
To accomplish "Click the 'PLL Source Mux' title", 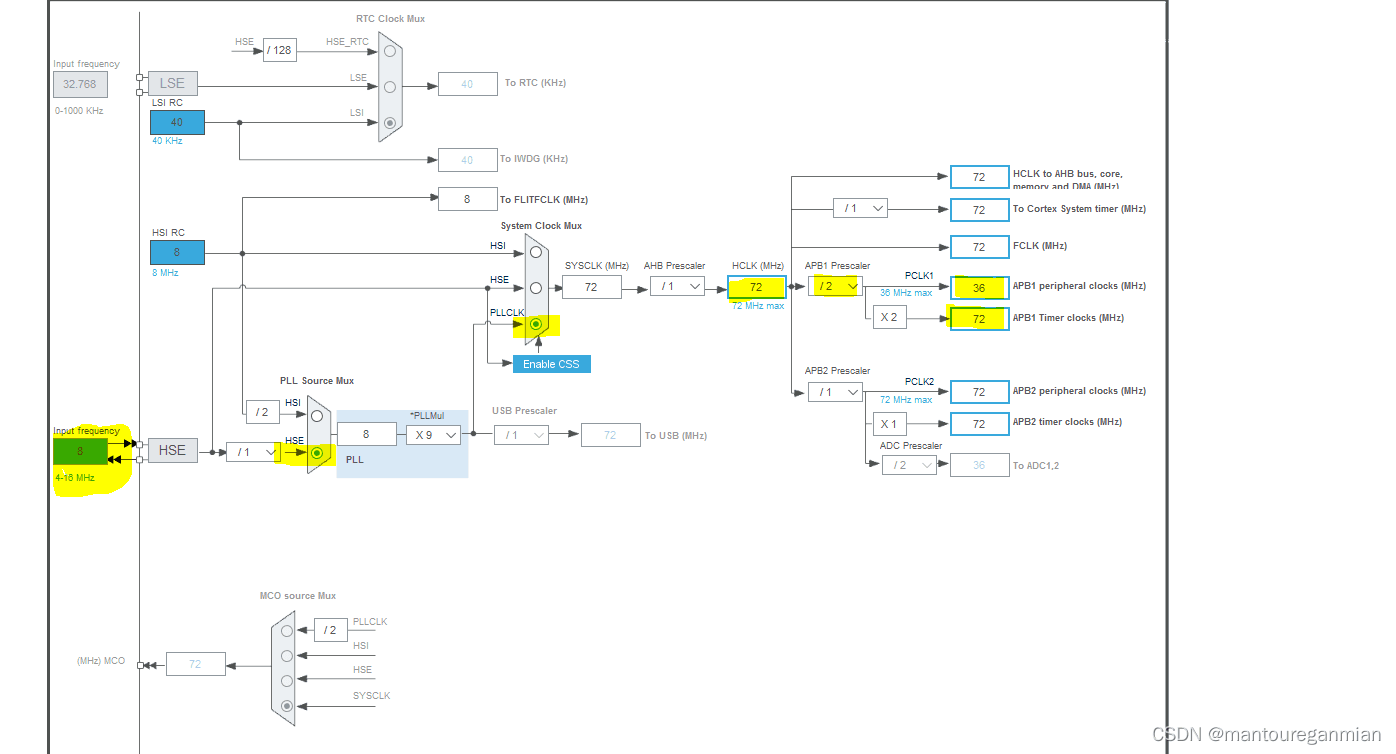I will (x=317, y=381).
